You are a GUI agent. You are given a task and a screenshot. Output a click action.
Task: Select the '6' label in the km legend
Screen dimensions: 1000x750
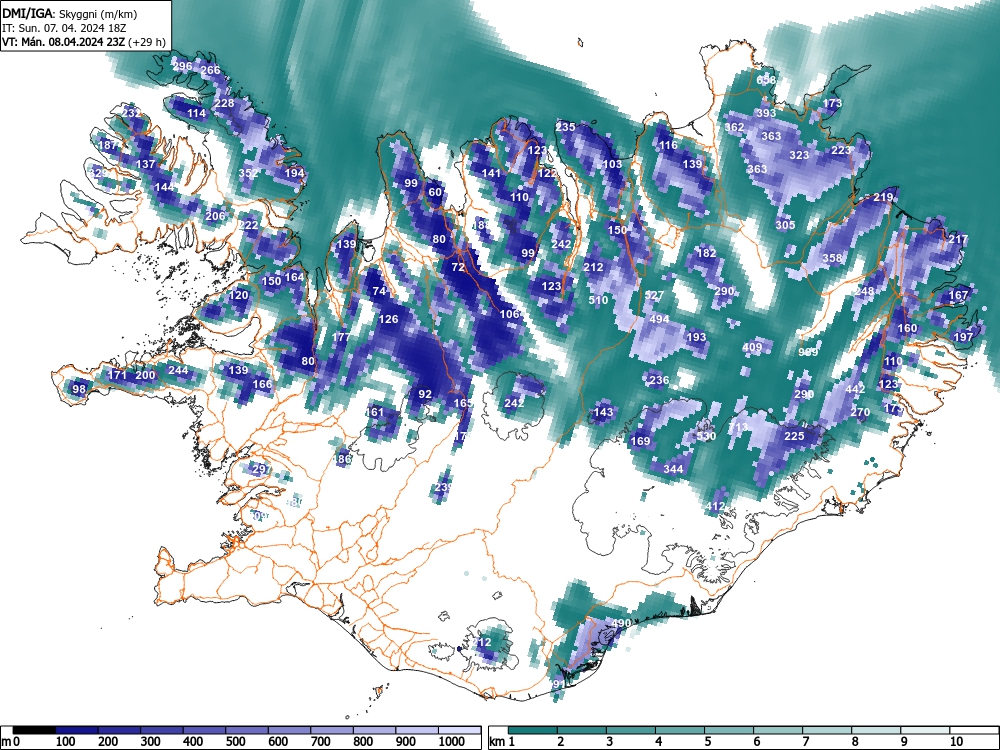click(x=756, y=742)
